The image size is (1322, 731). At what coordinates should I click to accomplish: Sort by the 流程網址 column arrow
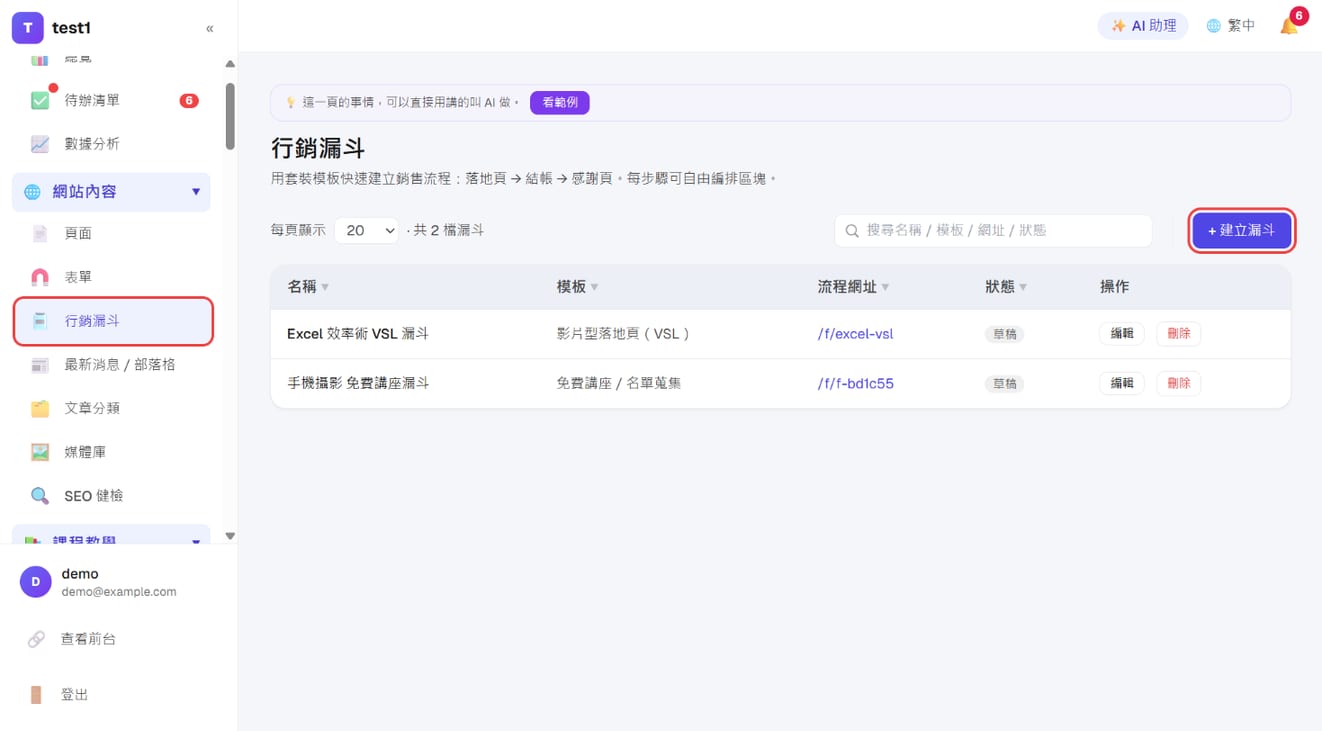pos(885,287)
